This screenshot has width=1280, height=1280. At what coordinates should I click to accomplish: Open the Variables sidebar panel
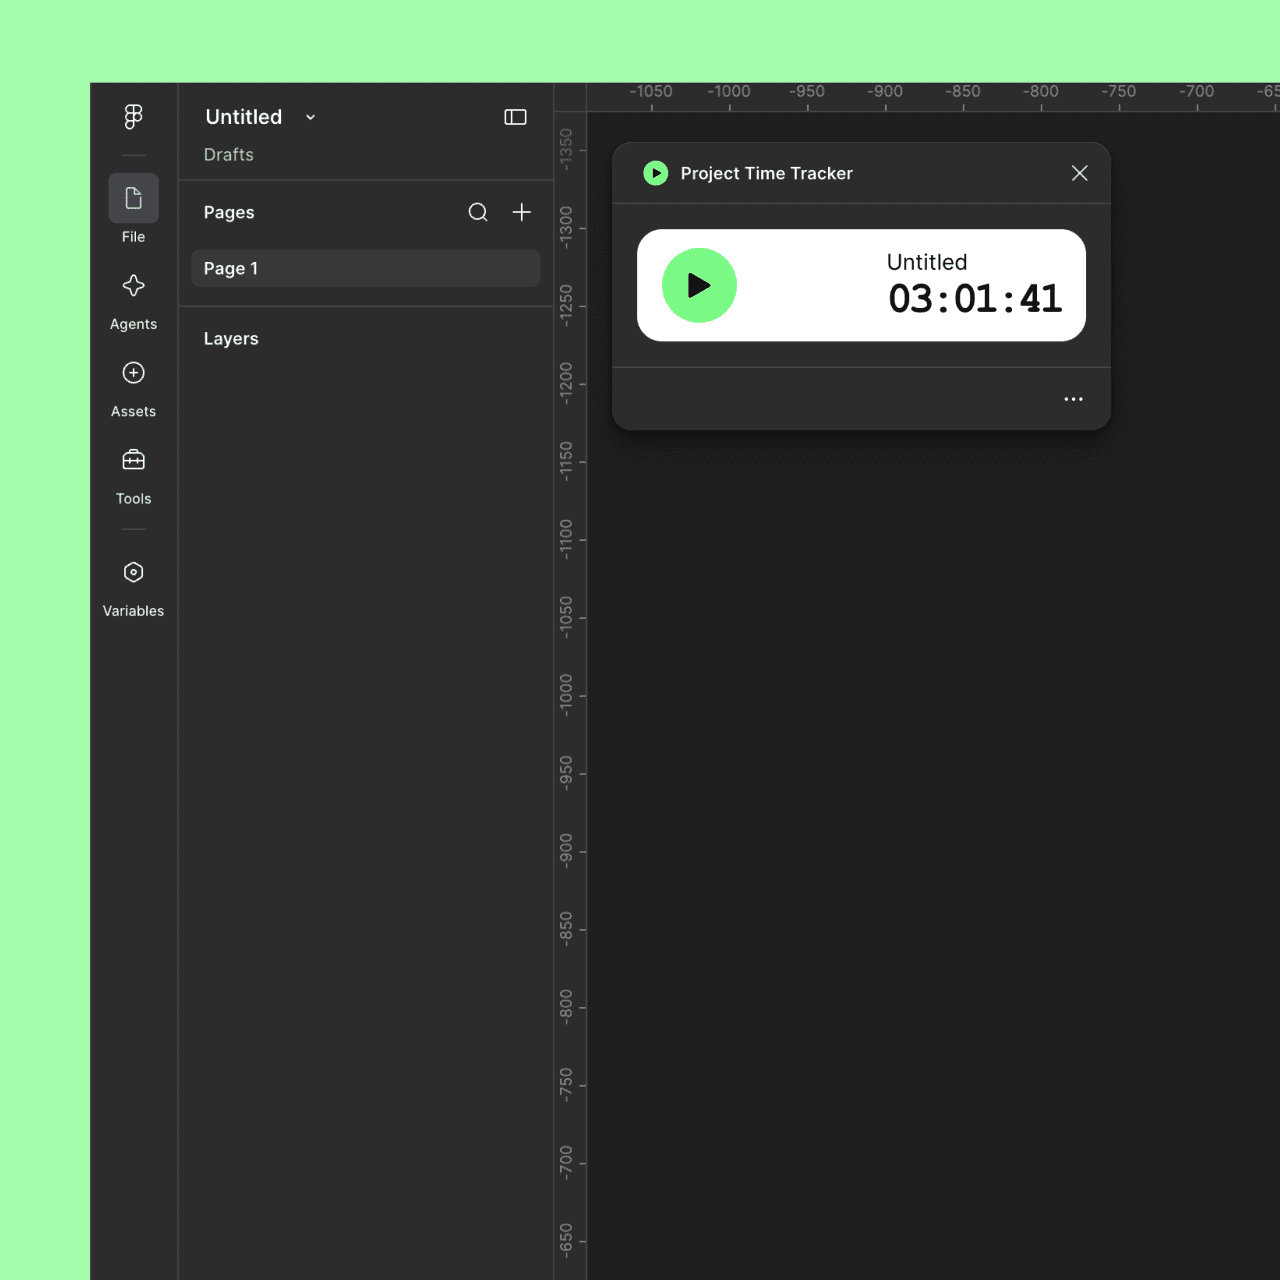tap(133, 572)
